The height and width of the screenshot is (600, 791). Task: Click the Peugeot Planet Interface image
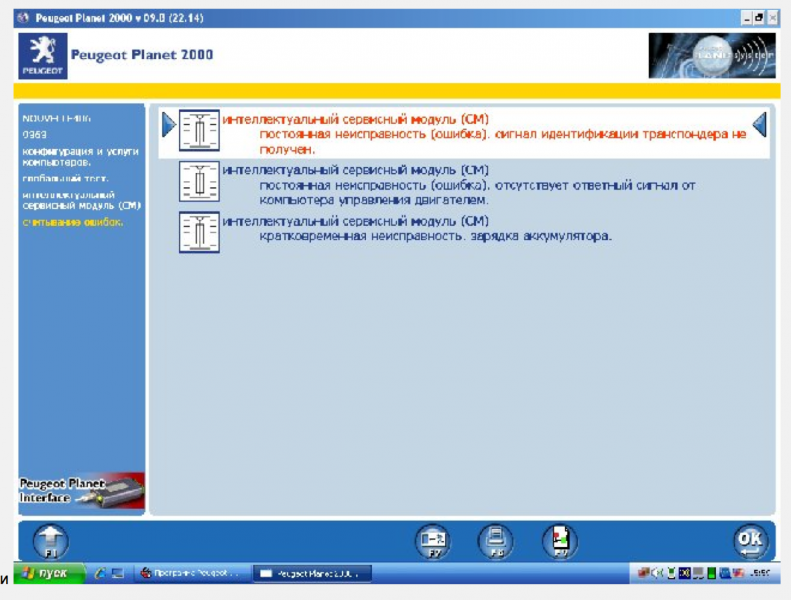[x=82, y=491]
